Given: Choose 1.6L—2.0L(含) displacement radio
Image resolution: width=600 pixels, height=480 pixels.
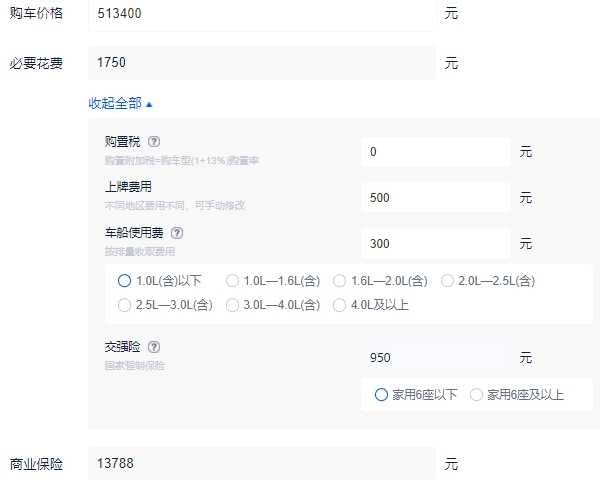Looking at the screenshot, I should (x=340, y=281).
